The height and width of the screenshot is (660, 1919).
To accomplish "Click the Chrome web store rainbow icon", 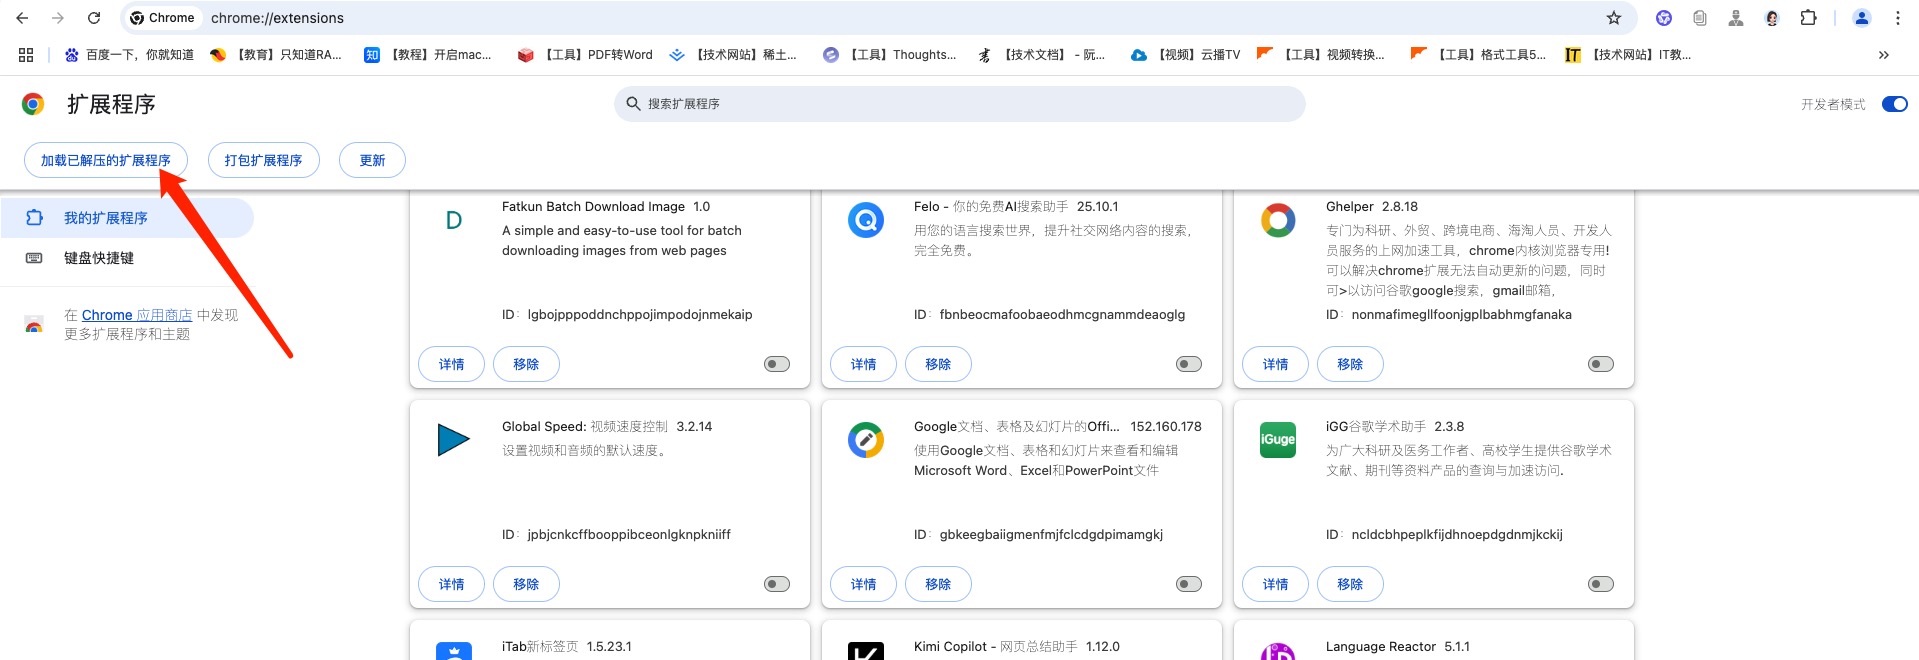I will point(34,325).
